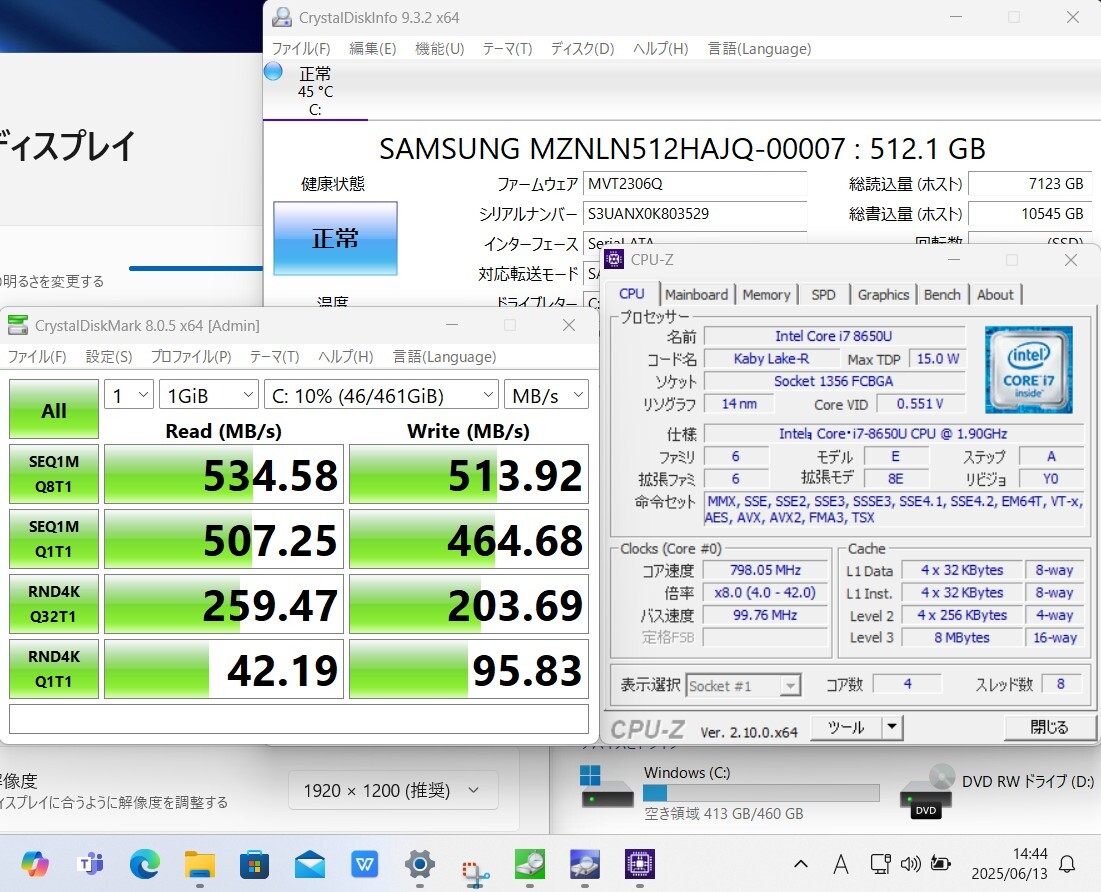The width and height of the screenshot is (1101, 892).
Task: Open the WPS Office taskbar icon
Action: point(364,864)
